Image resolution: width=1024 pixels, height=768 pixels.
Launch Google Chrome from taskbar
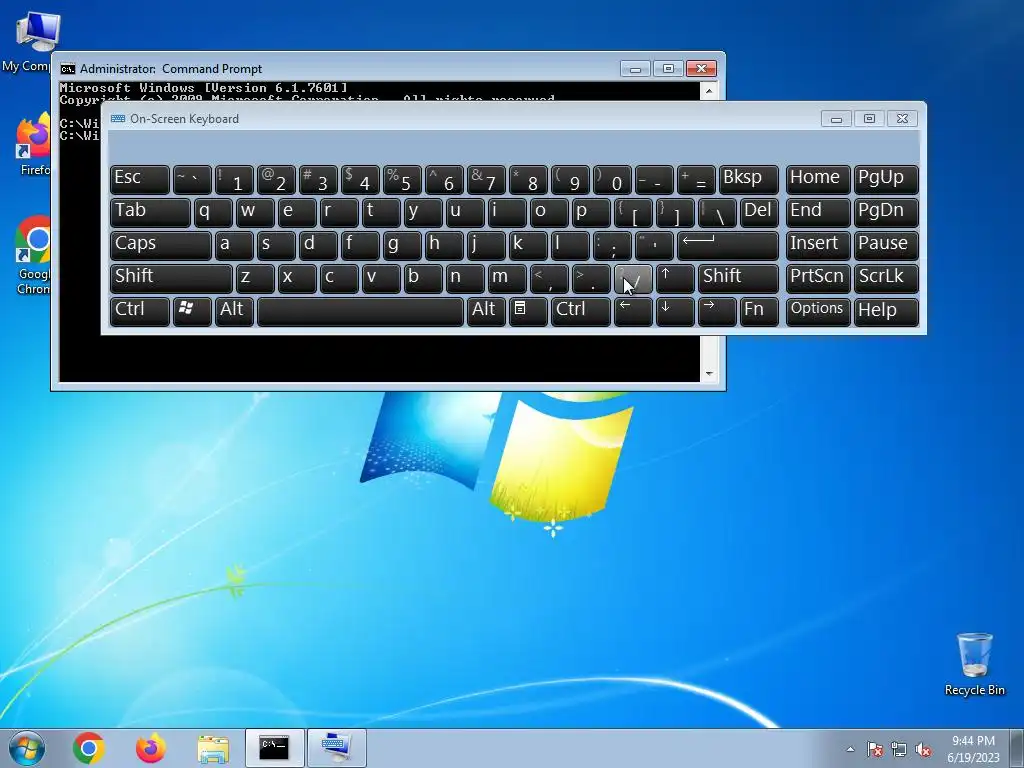point(89,748)
